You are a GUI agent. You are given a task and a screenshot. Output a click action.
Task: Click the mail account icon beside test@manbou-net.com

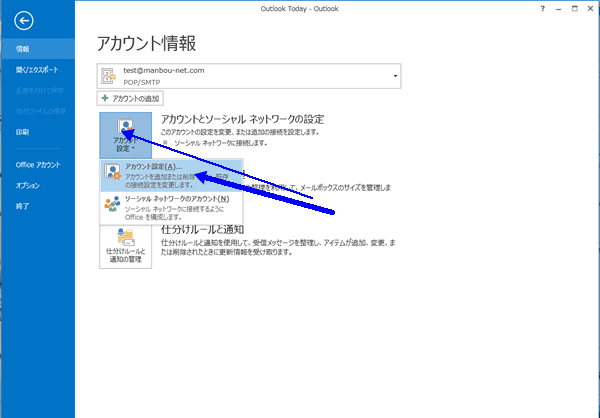pos(109,76)
